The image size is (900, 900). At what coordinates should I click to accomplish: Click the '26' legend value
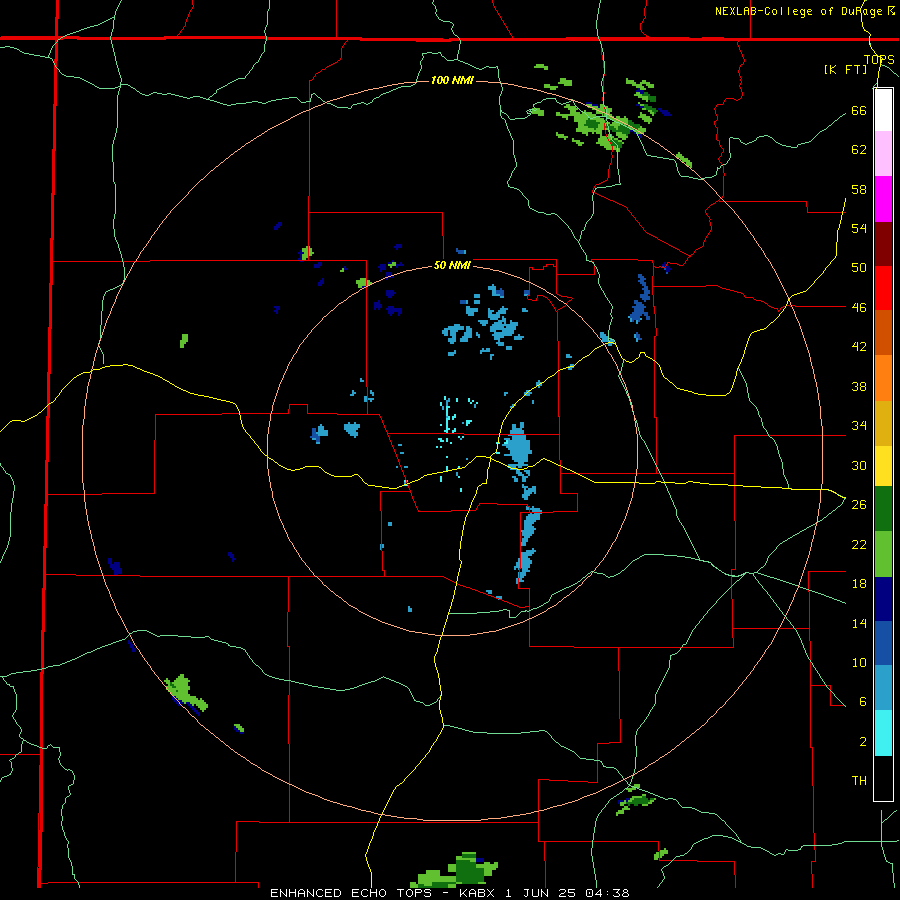tap(859, 505)
